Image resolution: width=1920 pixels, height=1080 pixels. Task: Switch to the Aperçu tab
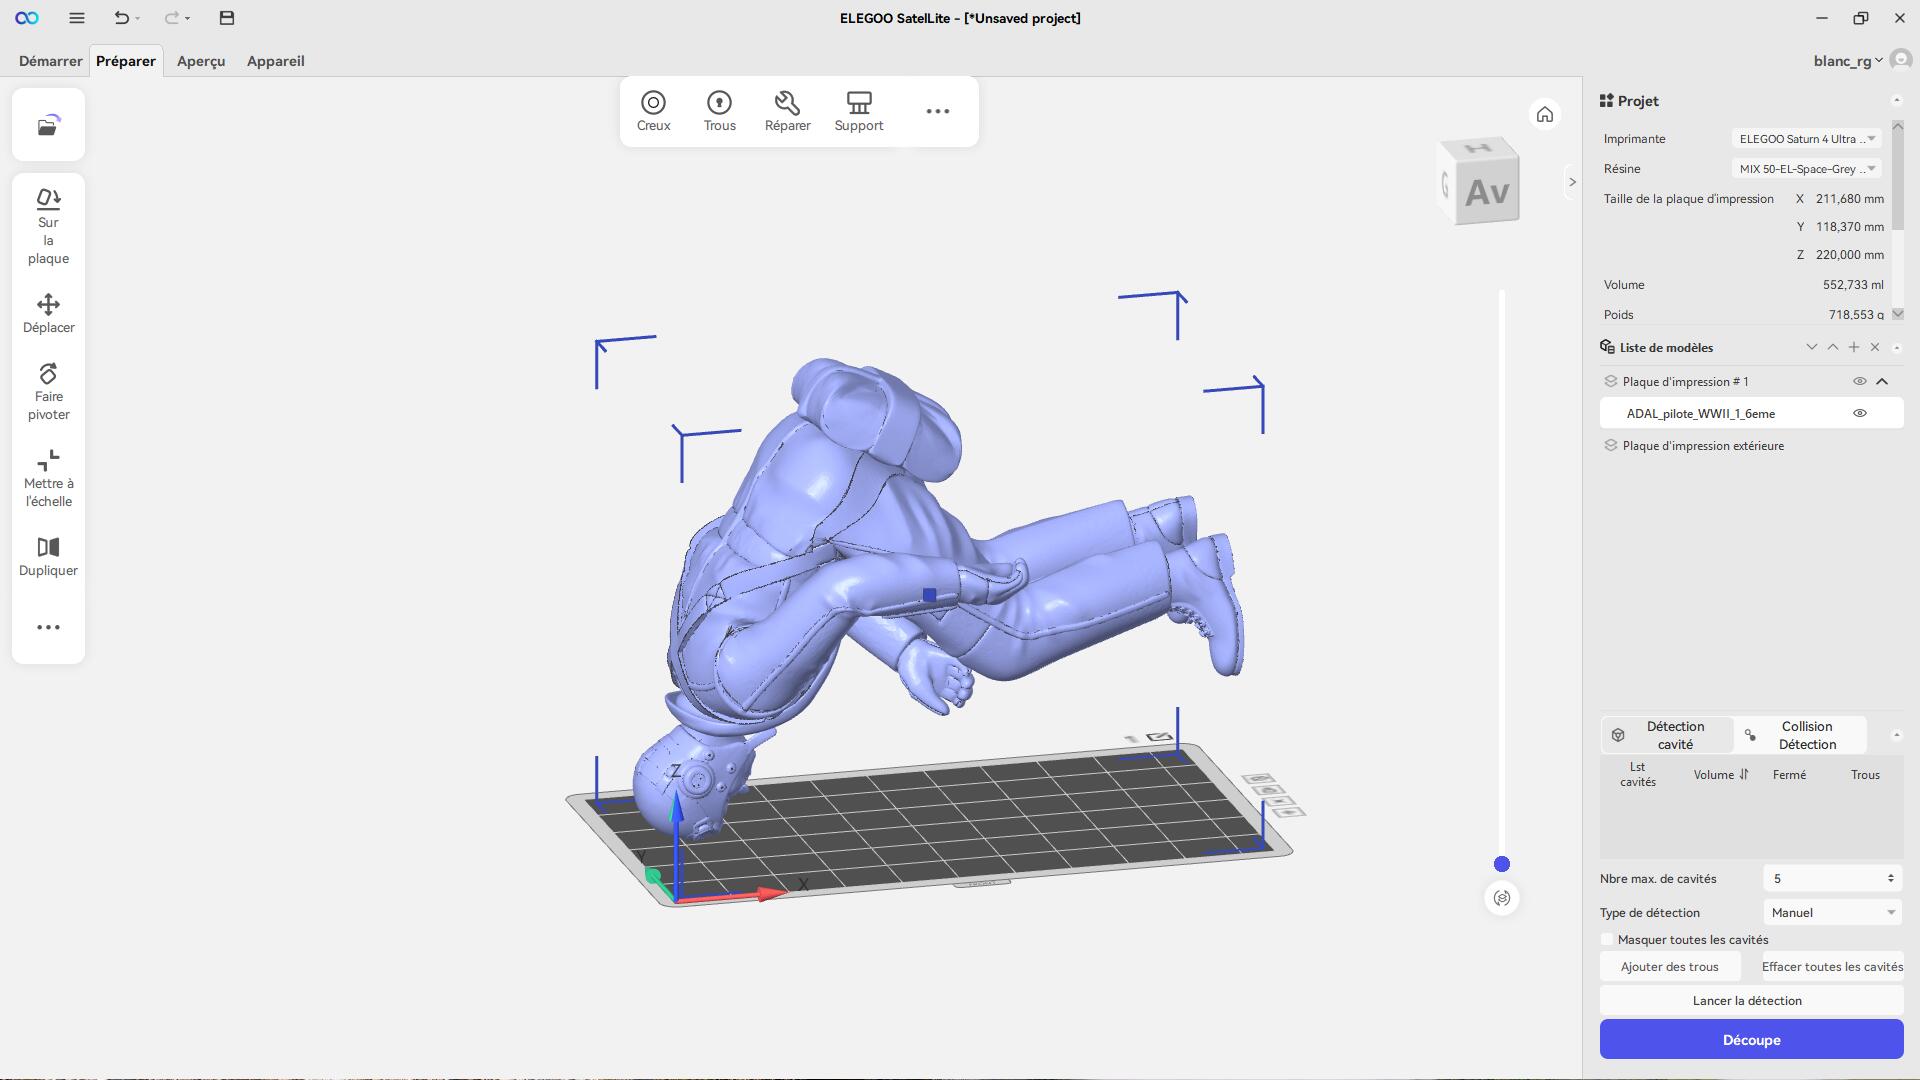point(201,61)
